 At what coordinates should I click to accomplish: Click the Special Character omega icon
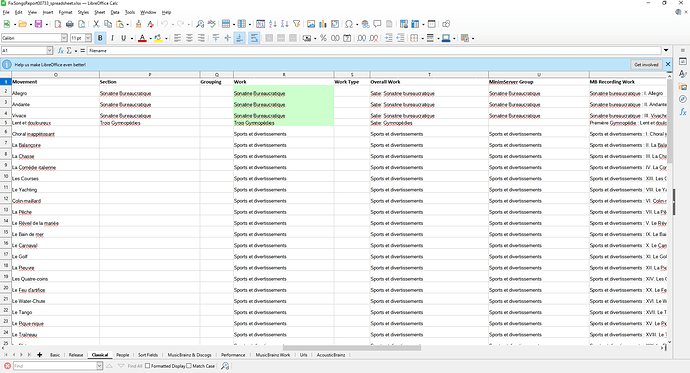[x=349, y=24]
